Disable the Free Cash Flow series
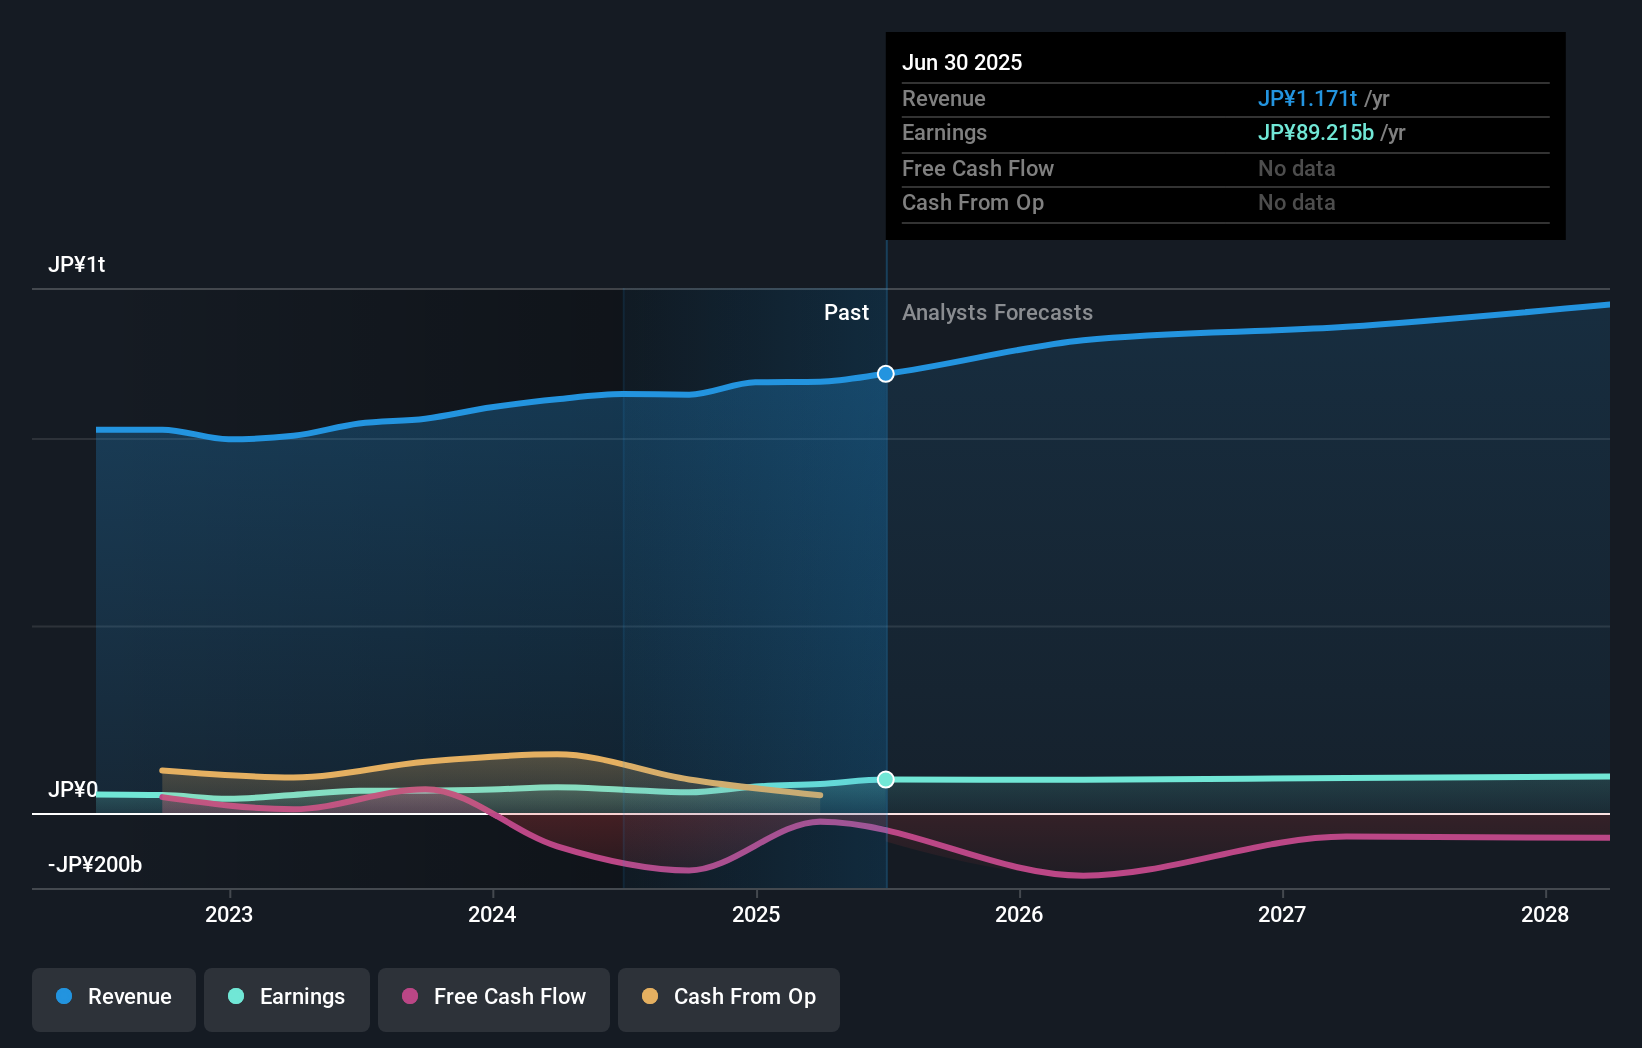The image size is (1642, 1048). [493, 998]
